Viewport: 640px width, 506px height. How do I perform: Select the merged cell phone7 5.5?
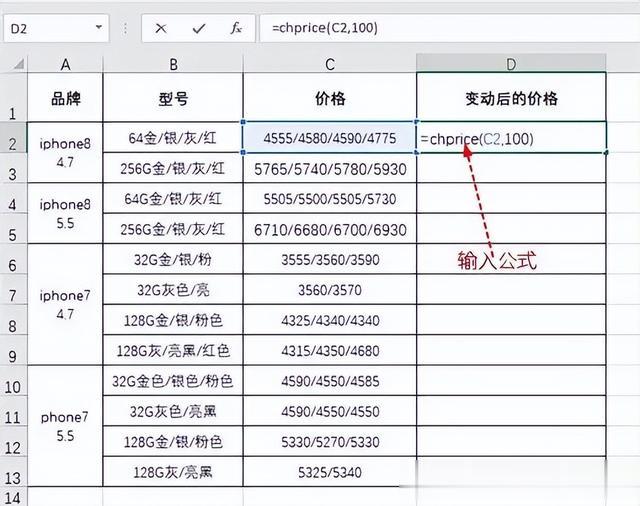coord(65,426)
